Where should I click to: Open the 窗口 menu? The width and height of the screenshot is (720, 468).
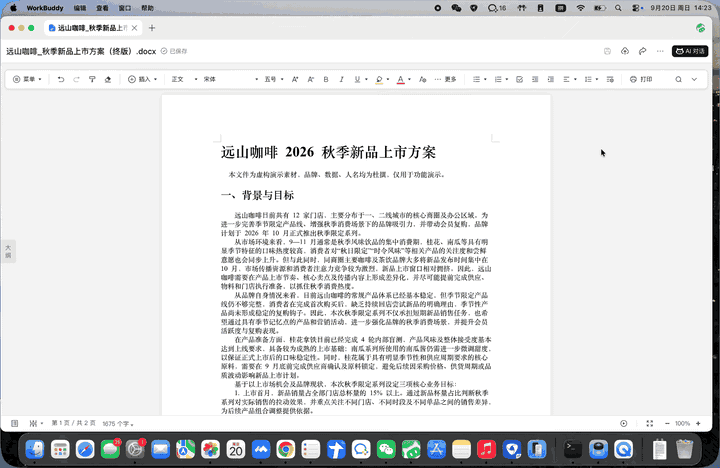pyautogui.click(x=125, y=8)
